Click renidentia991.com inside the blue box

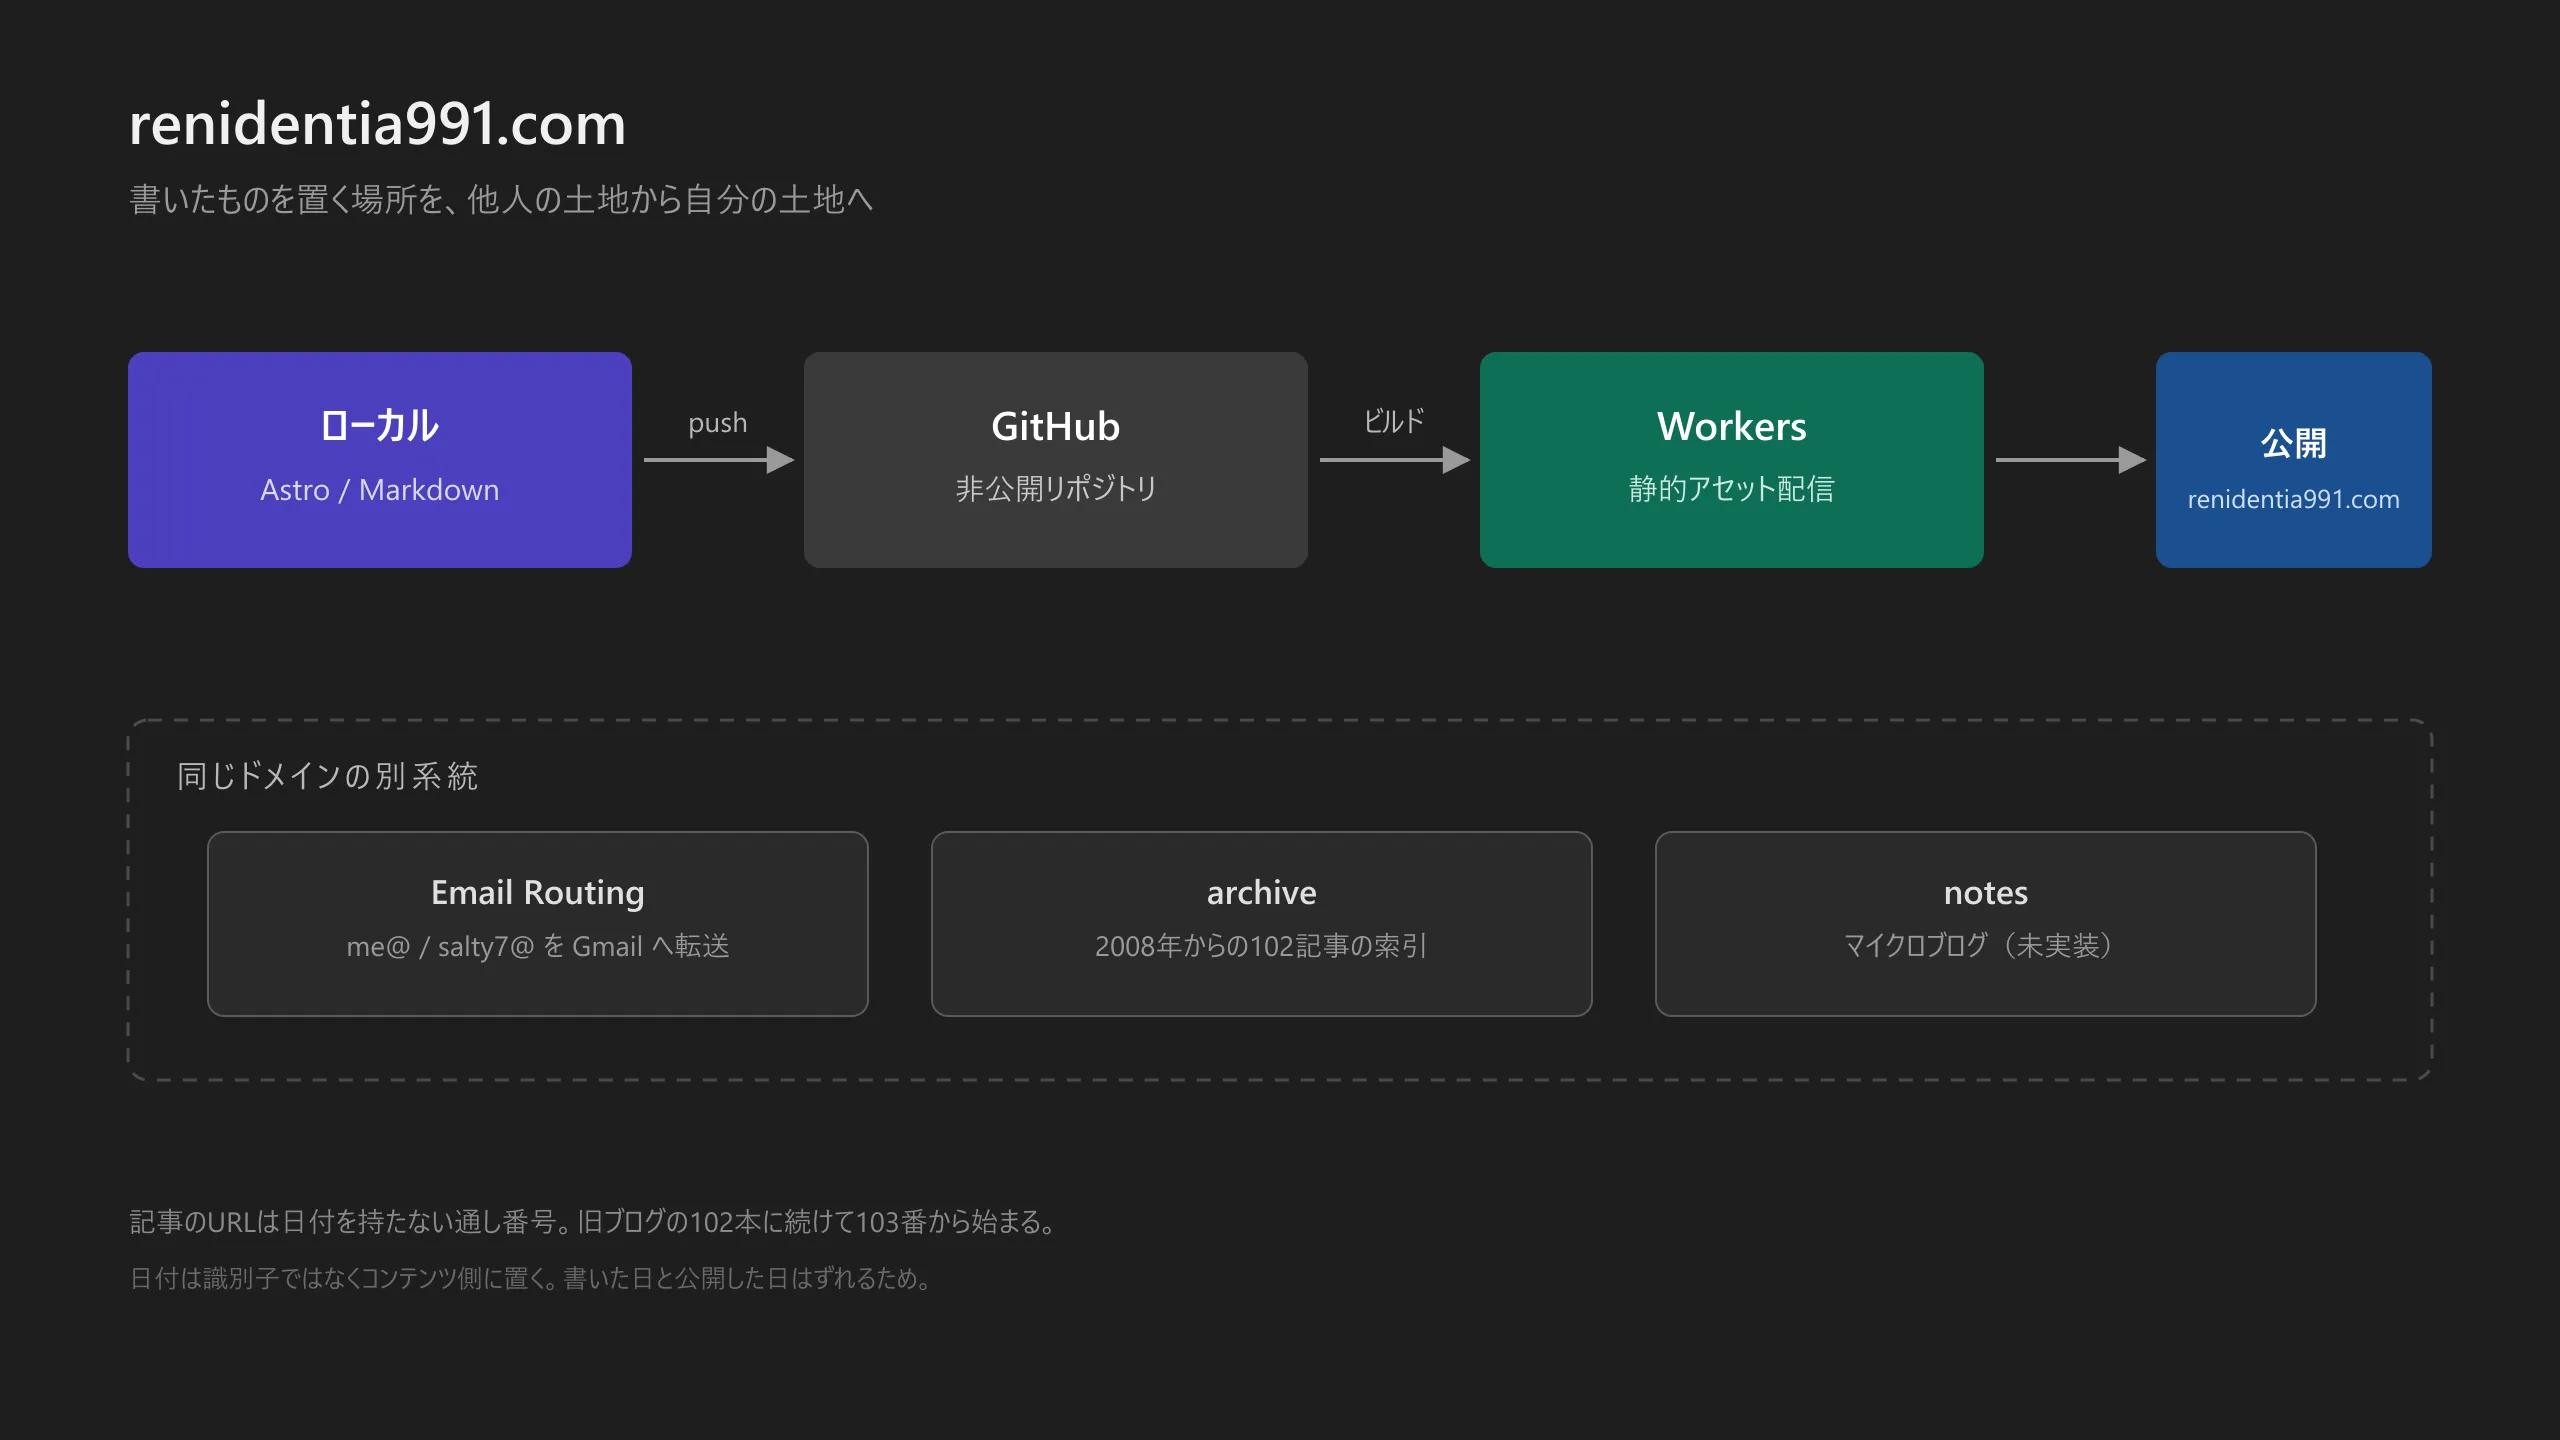(x=2294, y=499)
